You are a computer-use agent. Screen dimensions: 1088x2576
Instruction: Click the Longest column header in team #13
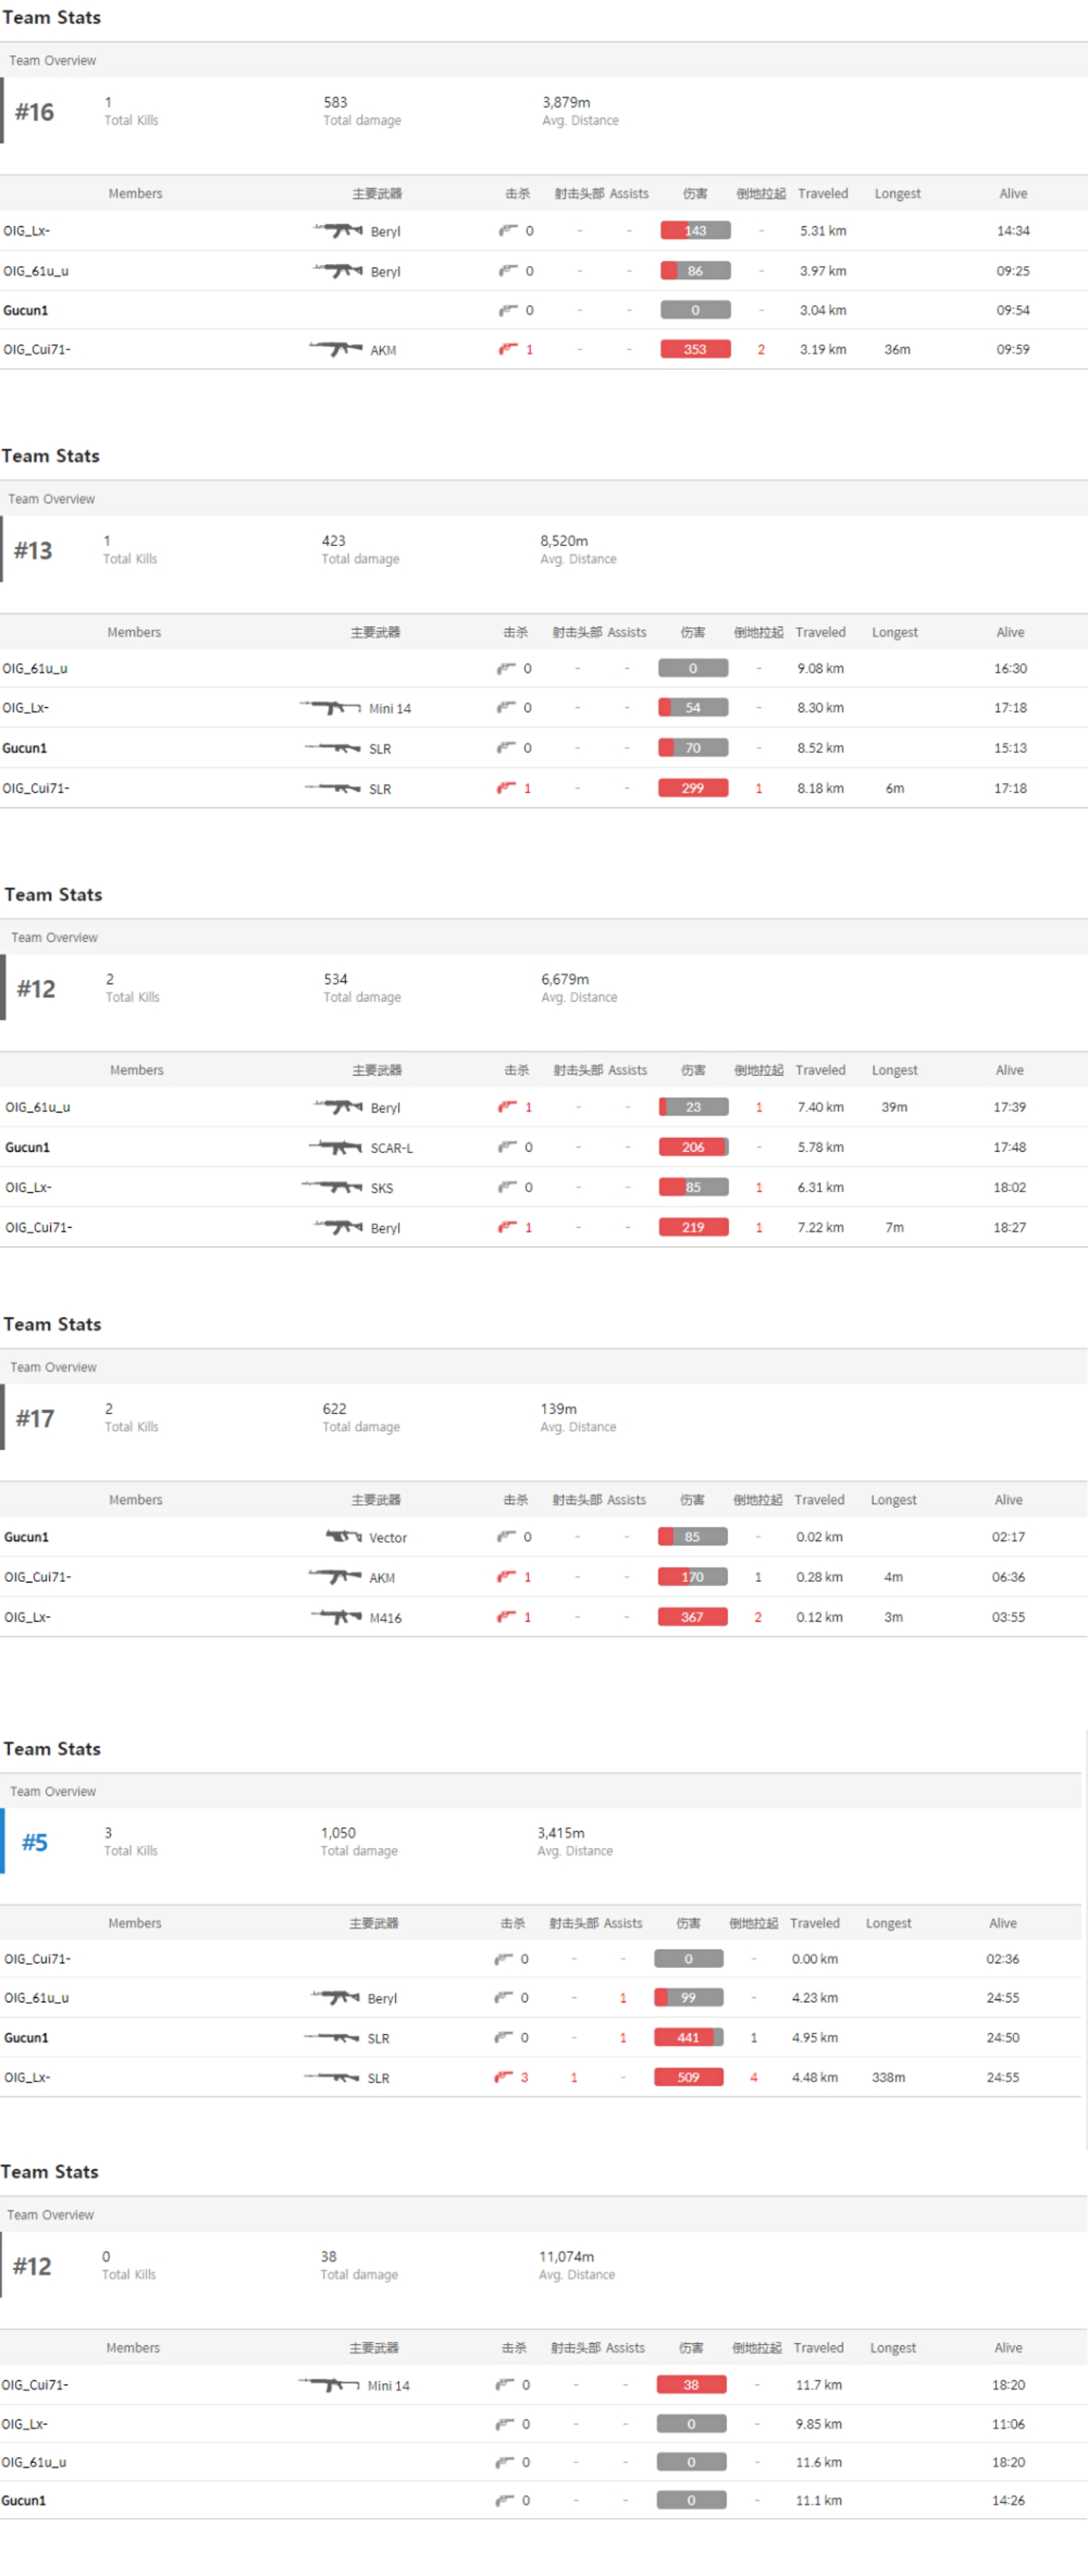click(894, 632)
